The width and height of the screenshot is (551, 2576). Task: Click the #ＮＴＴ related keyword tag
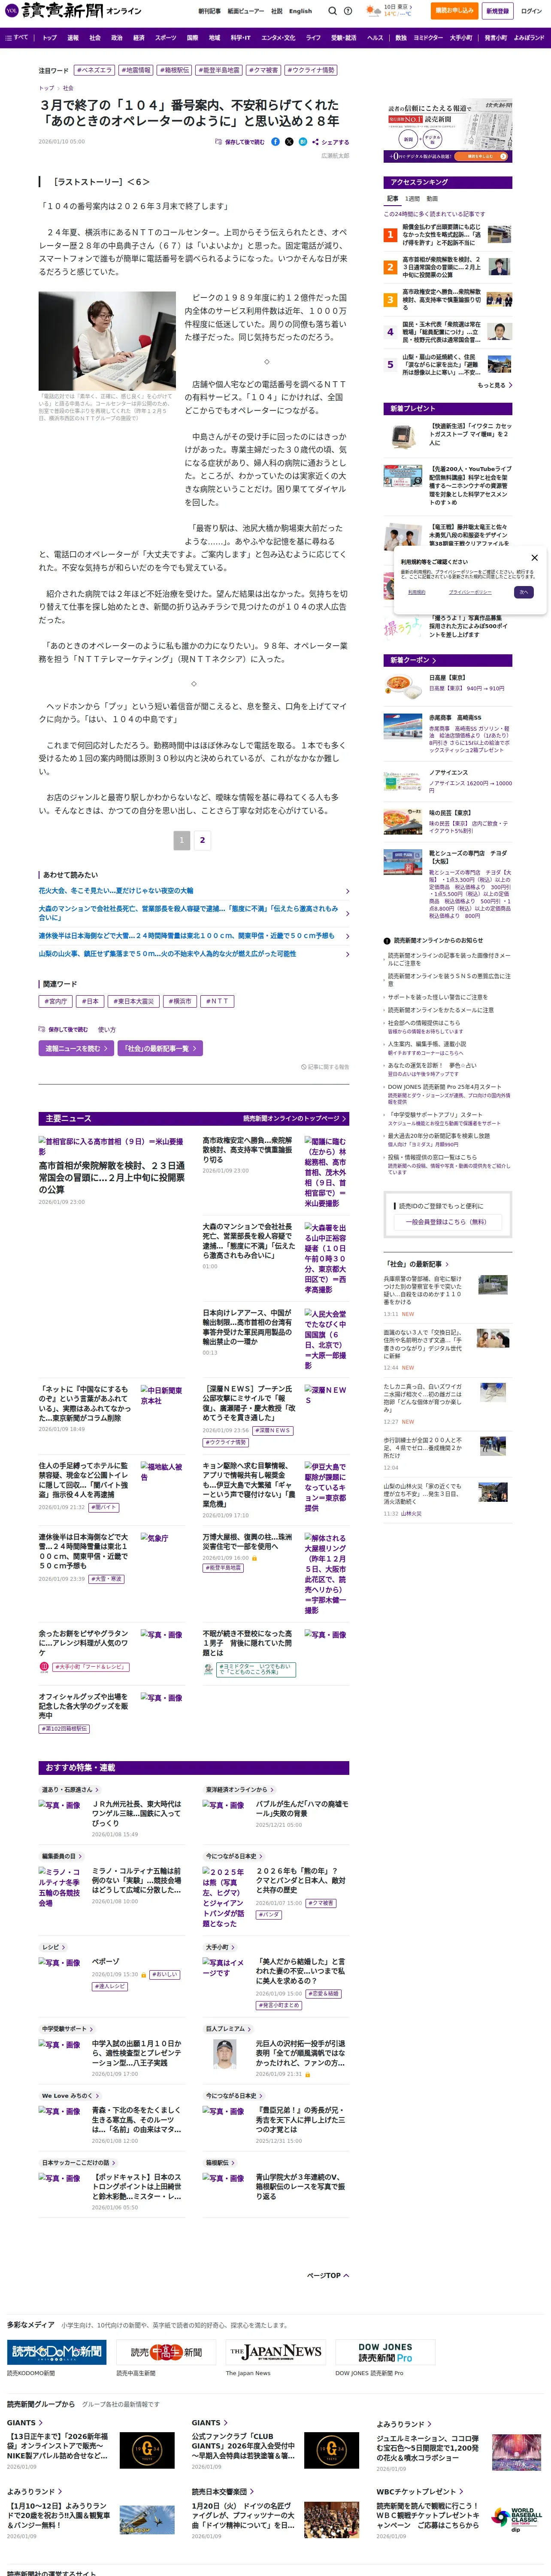tap(217, 1001)
